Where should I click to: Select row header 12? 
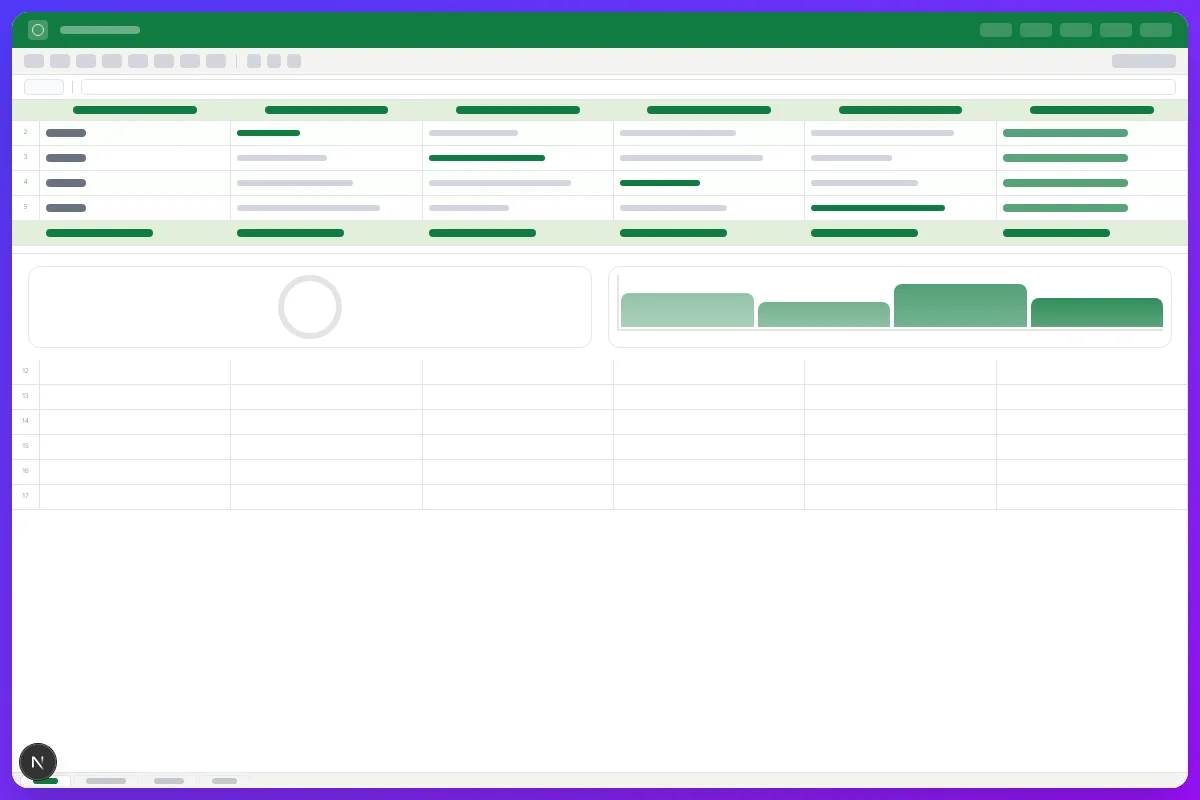tap(26, 372)
